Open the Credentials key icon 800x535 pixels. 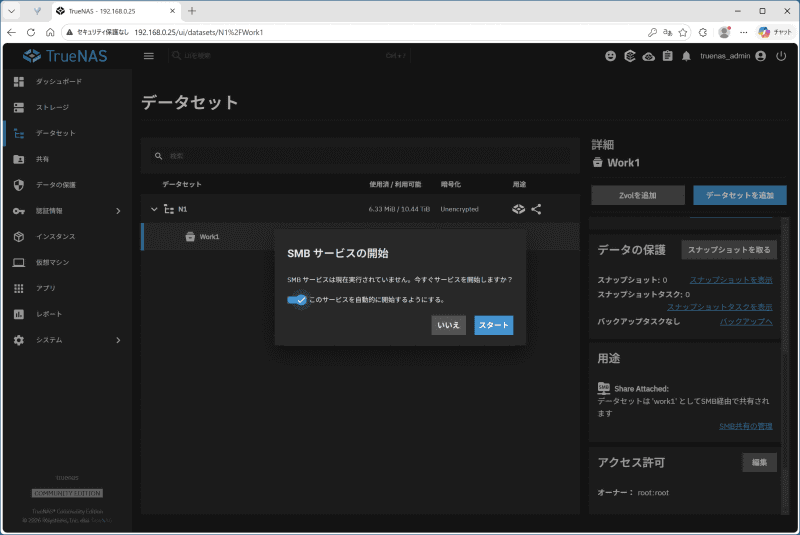[19, 211]
